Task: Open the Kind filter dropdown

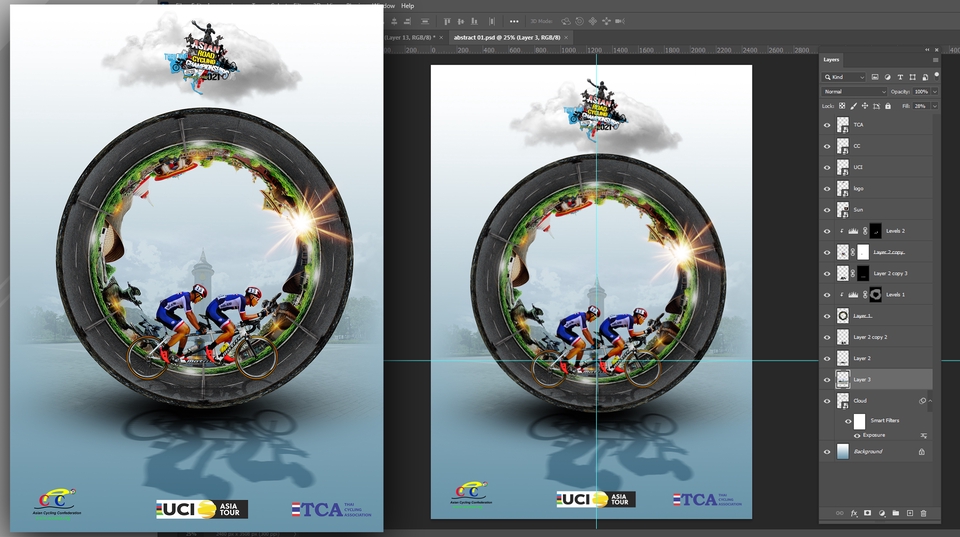Action: (x=844, y=77)
